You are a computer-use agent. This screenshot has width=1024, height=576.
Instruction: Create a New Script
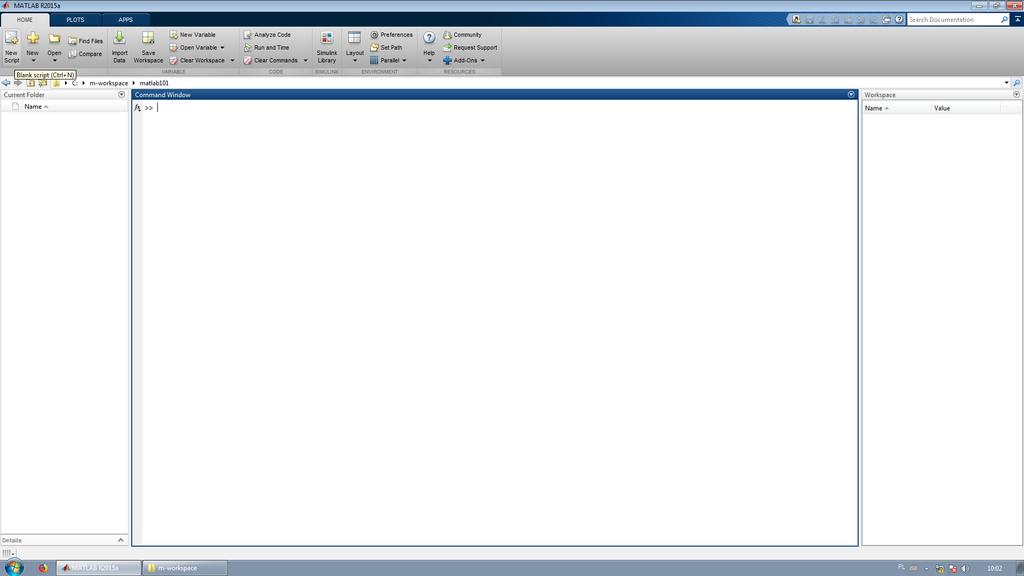12,47
